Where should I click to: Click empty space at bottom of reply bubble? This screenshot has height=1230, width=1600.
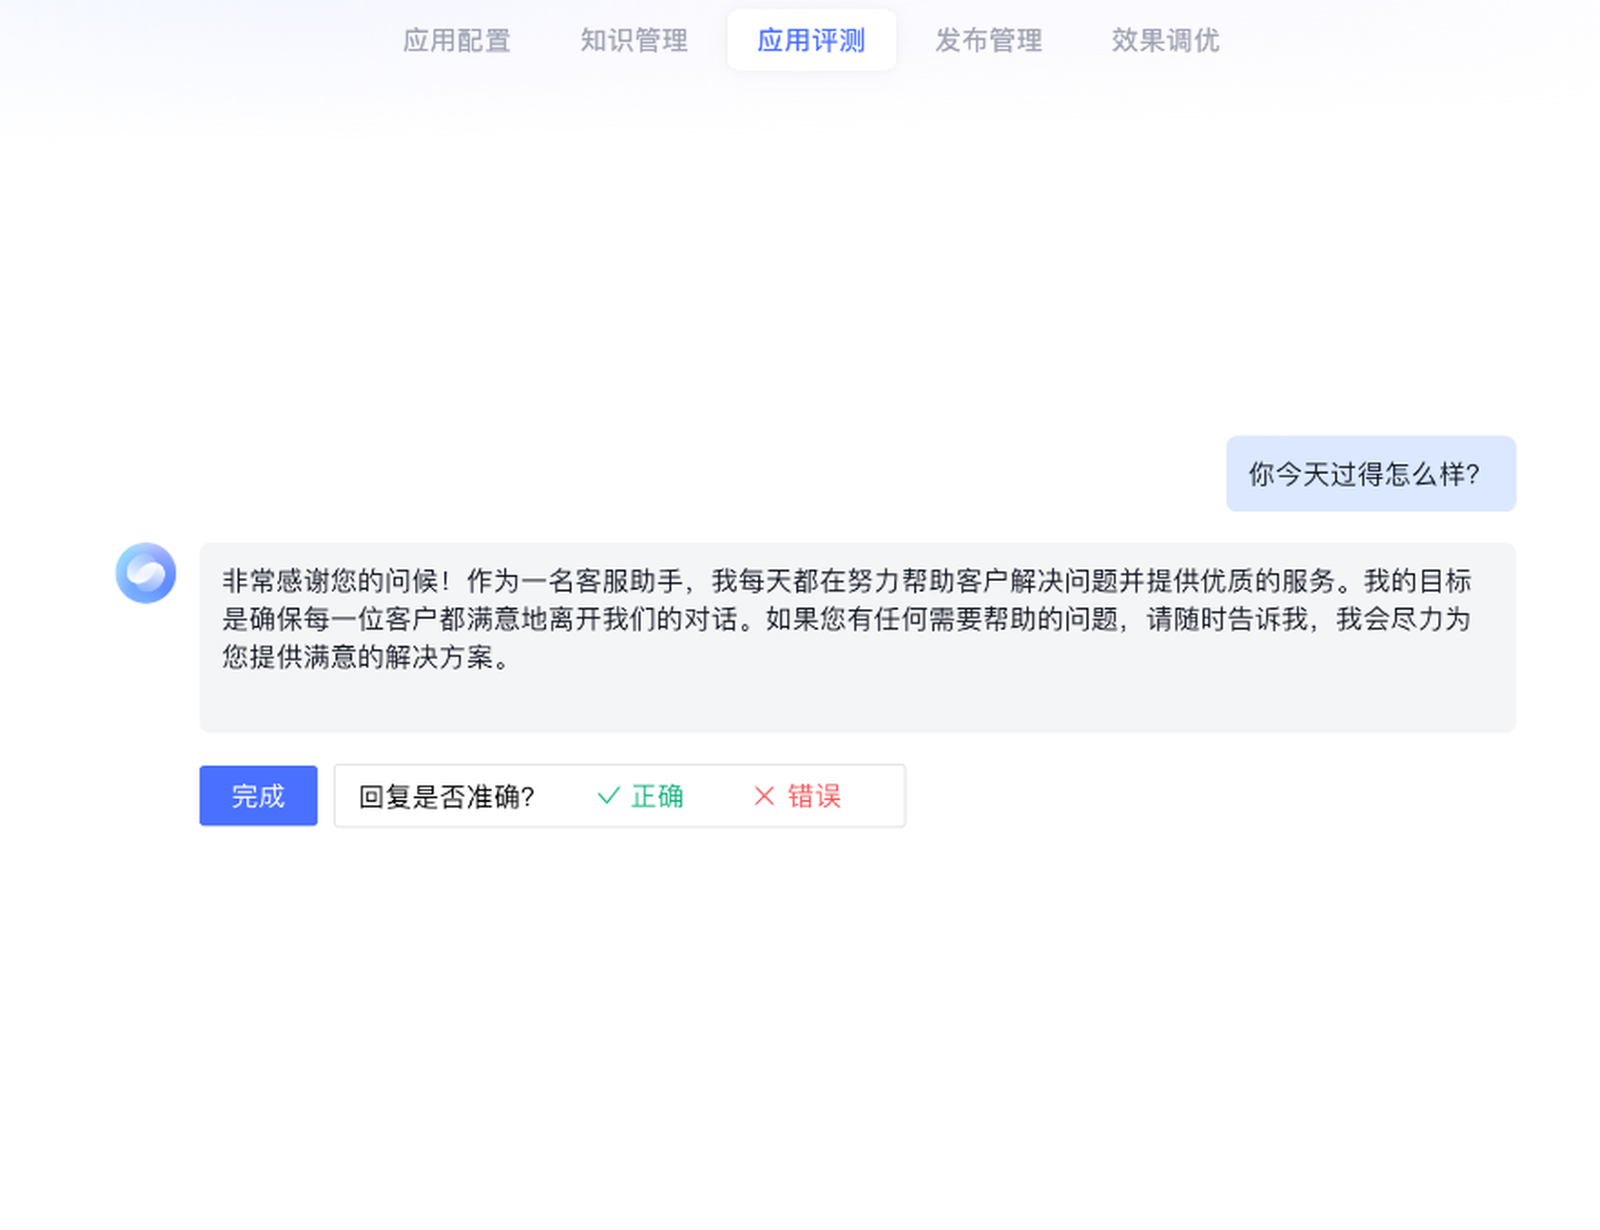[x=856, y=704]
